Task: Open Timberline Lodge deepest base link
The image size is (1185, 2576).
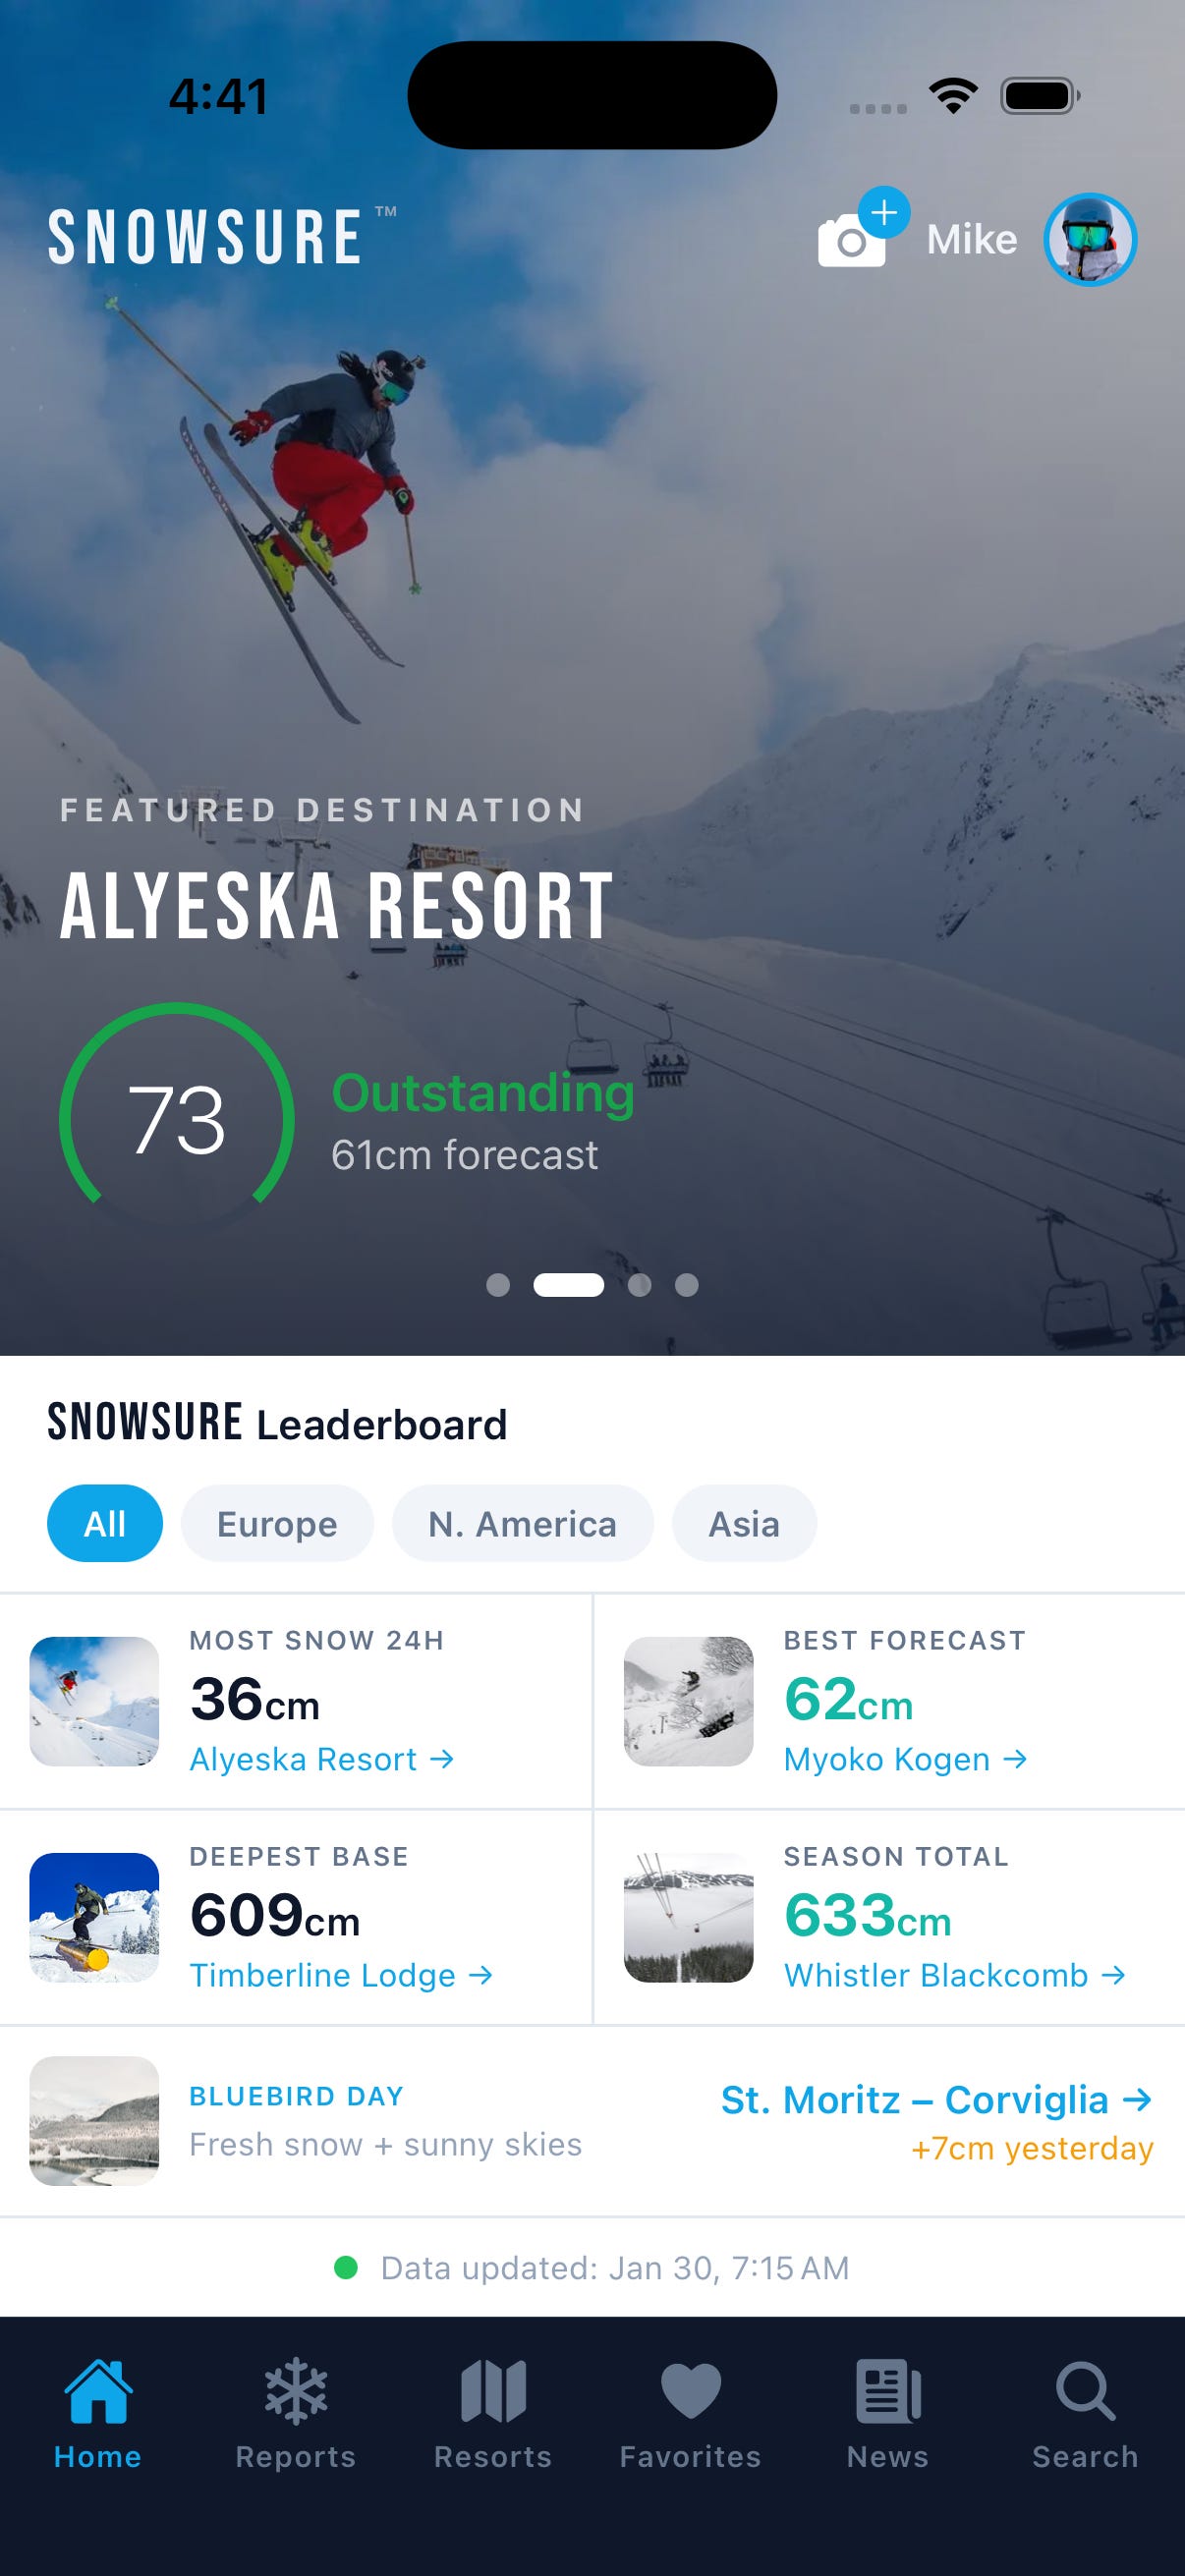Action: click(x=341, y=1975)
